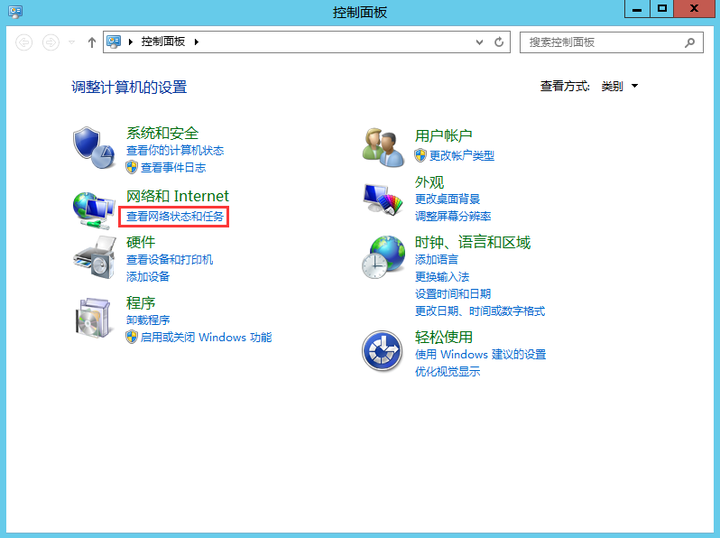Open the 系统和安全 shield icon
This screenshot has width=720, height=538.
(94, 147)
